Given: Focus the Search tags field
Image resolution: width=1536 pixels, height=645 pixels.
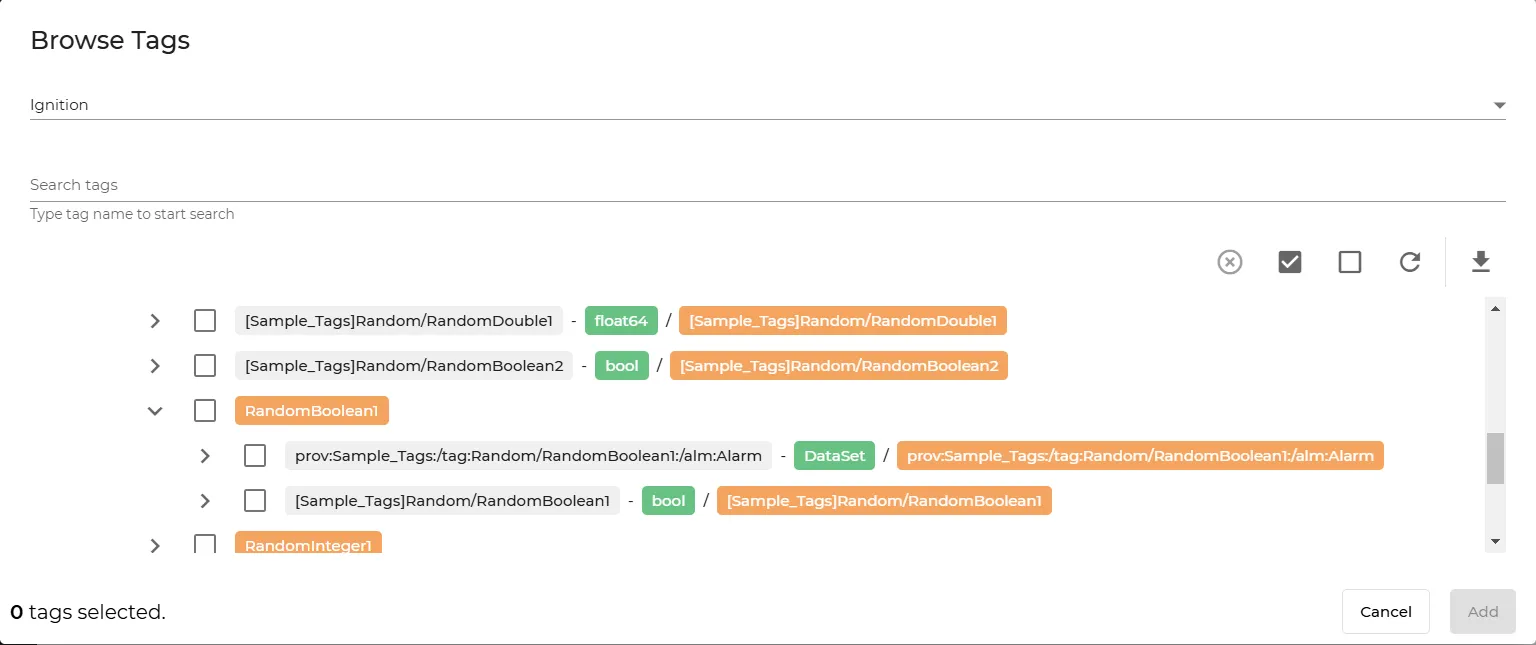Looking at the screenshot, I should 768,185.
